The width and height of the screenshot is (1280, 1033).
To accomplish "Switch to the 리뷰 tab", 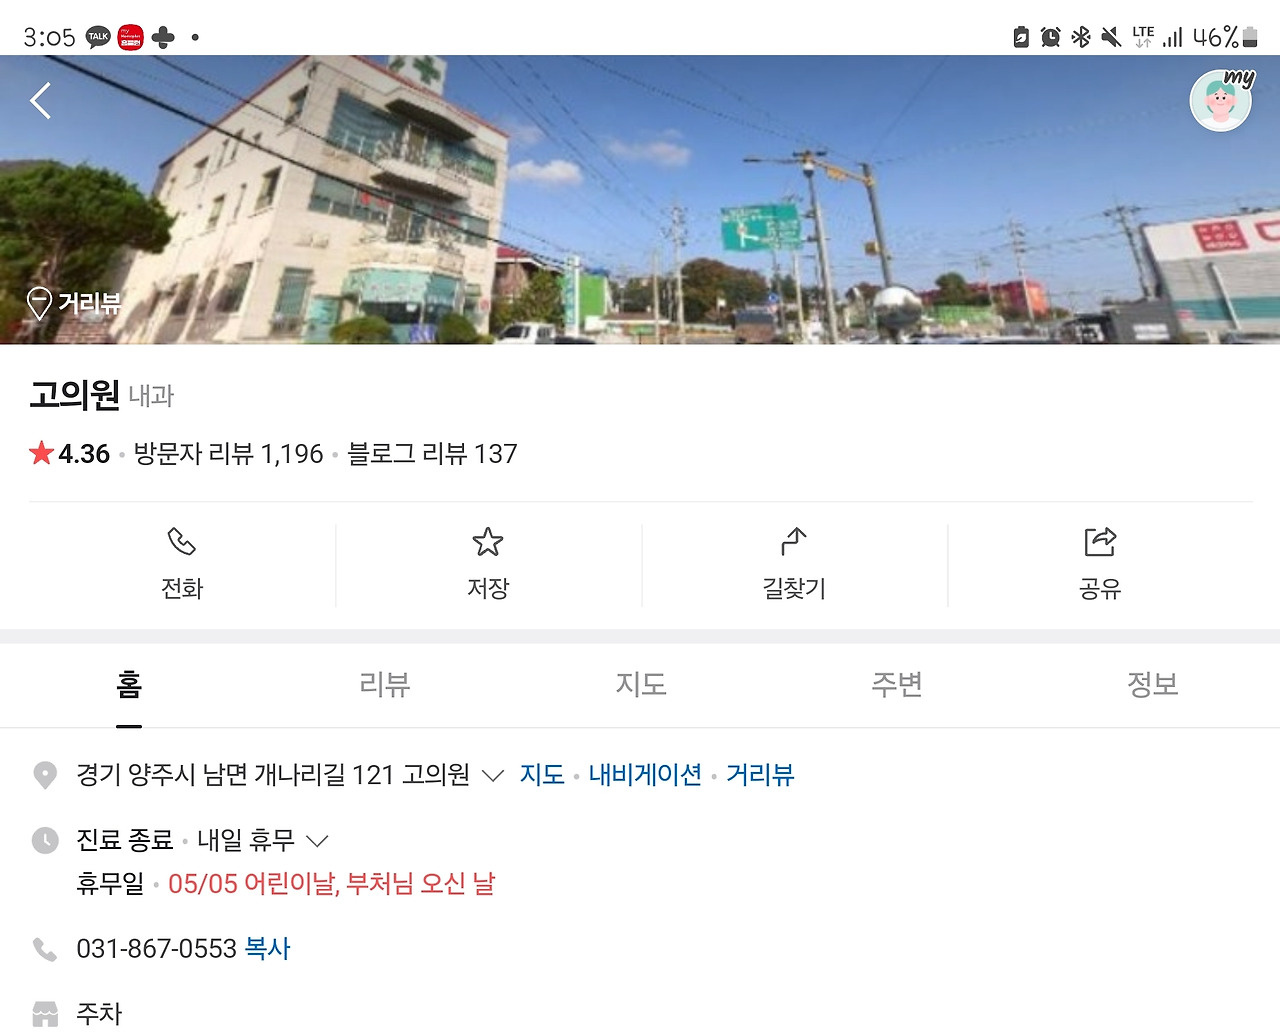I will (x=384, y=685).
